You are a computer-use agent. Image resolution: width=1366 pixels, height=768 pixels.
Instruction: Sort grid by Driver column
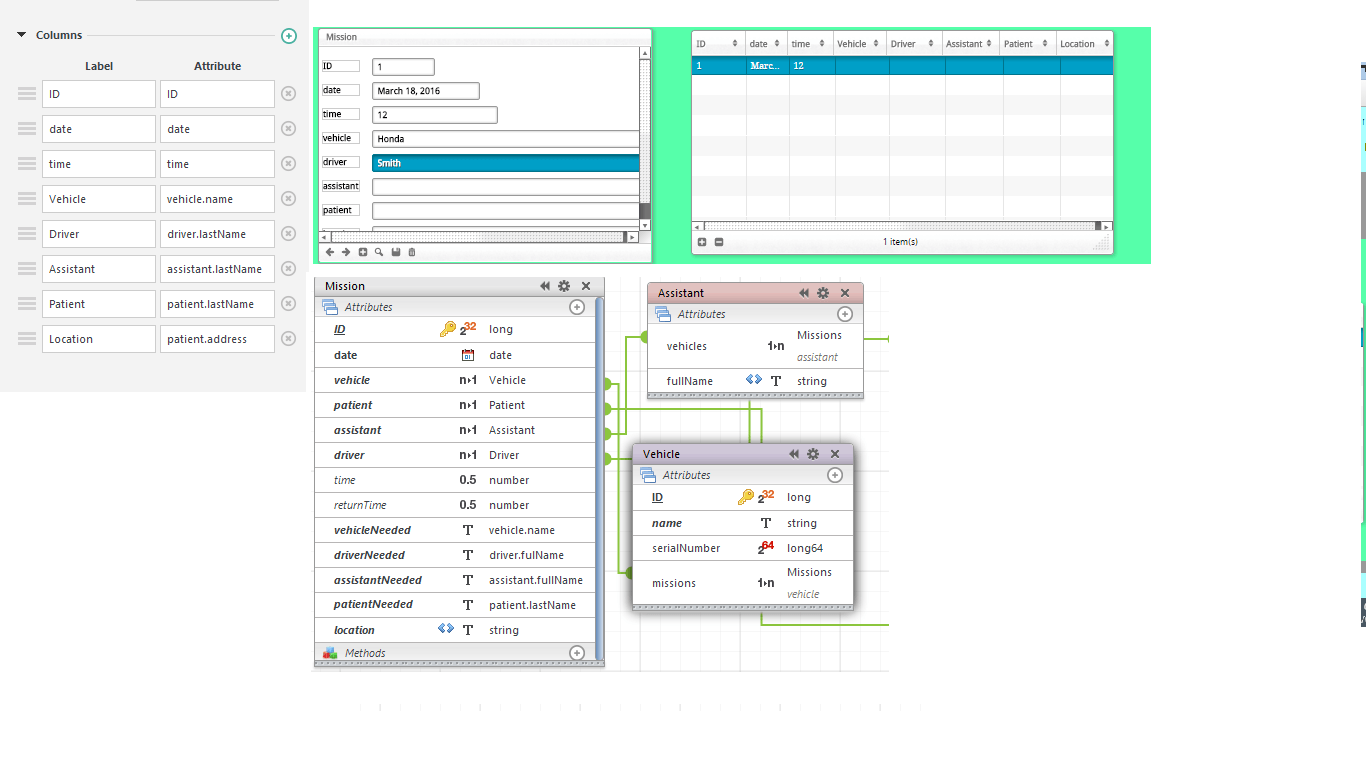[914, 43]
